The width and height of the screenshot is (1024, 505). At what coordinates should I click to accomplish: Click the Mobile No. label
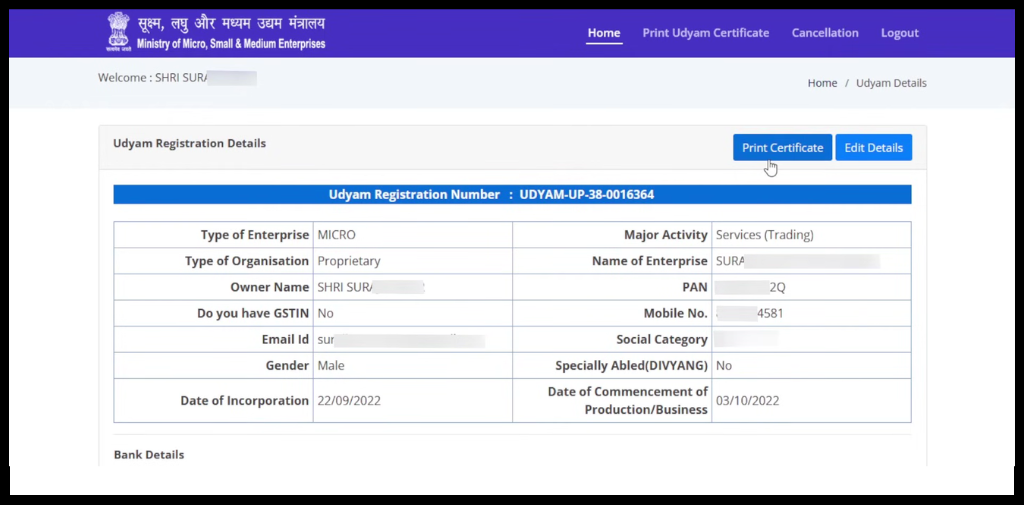[x=675, y=314]
